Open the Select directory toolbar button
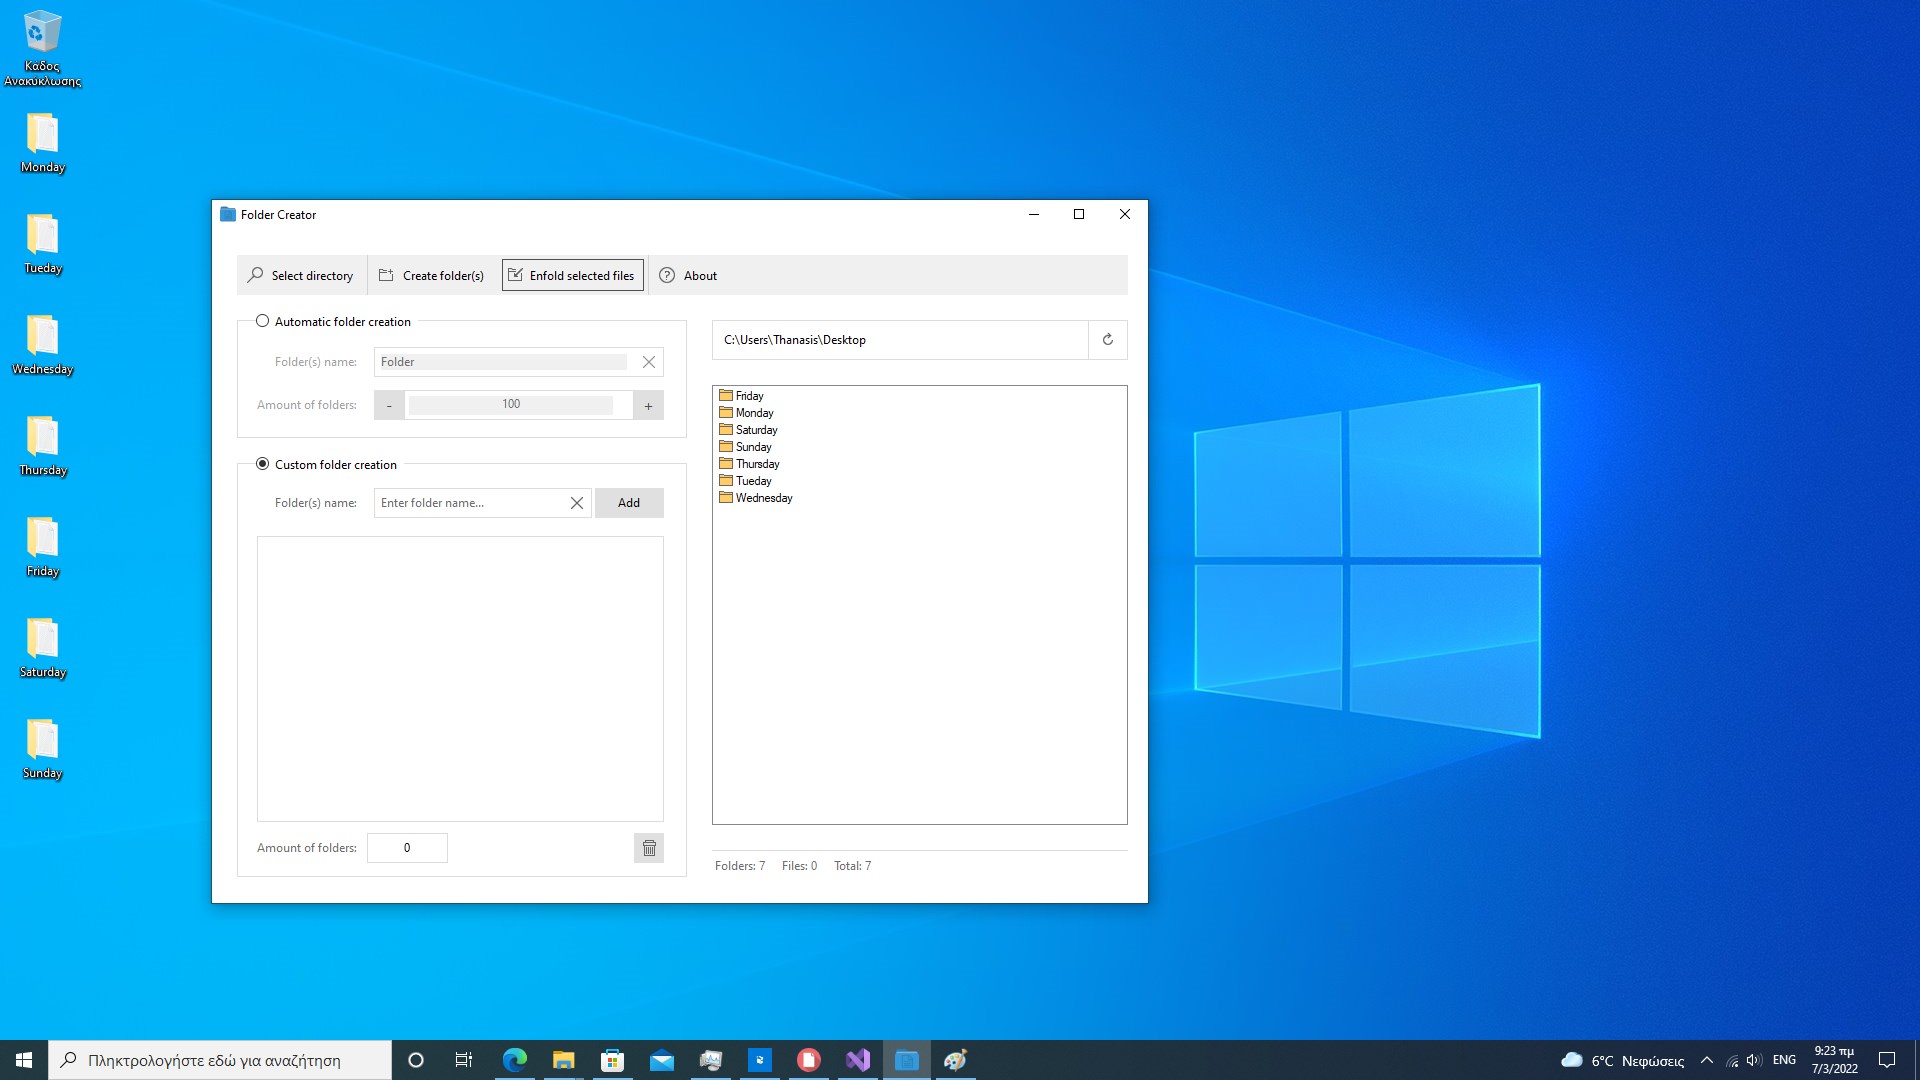Viewport: 1920px width, 1080px height. click(x=301, y=276)
